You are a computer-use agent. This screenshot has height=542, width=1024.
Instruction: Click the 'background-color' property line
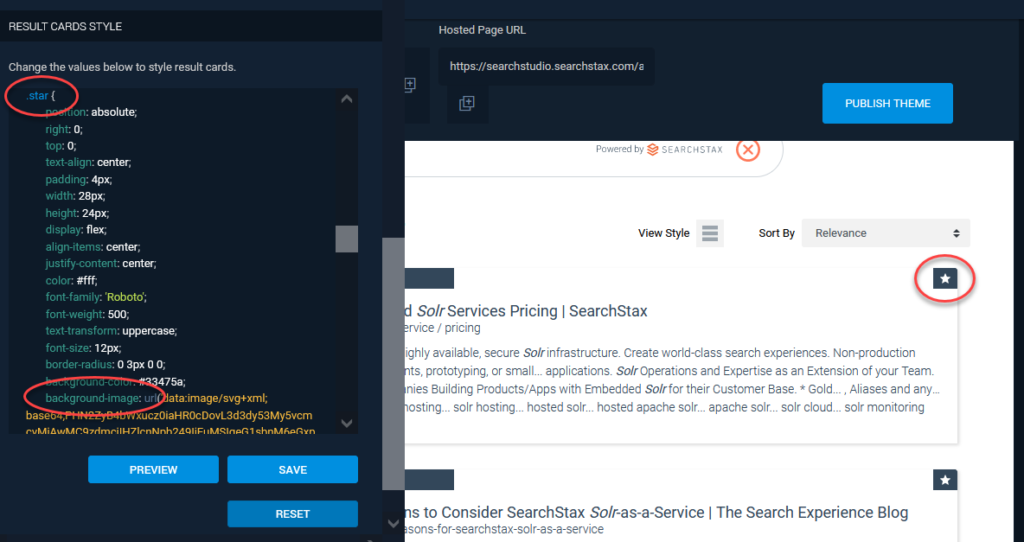[x=116, y=381]
